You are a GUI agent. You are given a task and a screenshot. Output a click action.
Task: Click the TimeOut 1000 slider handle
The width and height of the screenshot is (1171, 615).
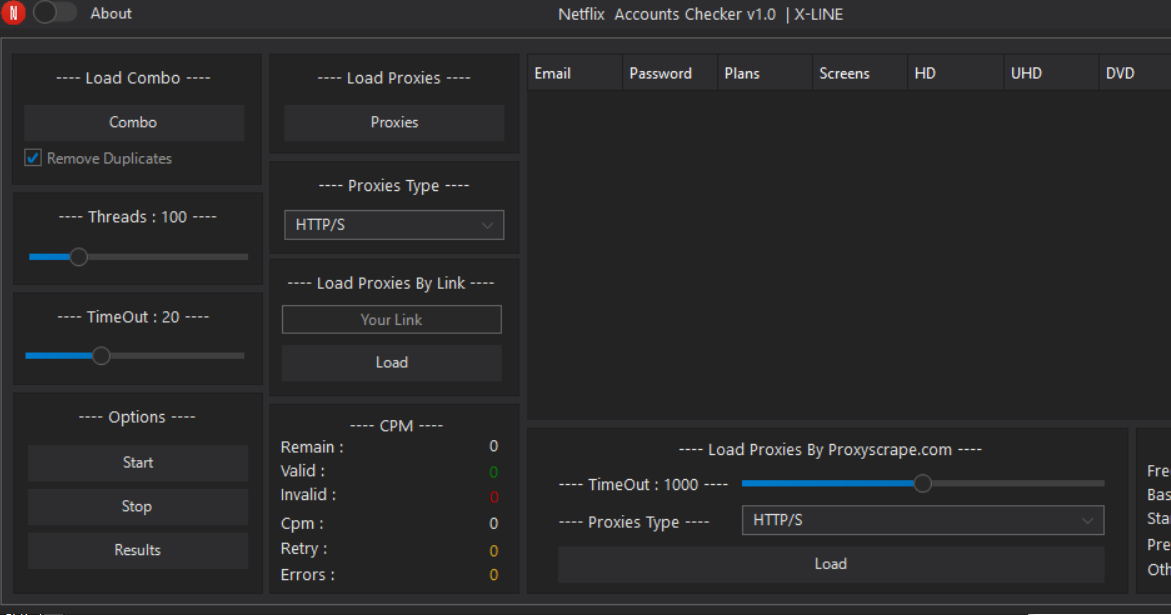[922, 483]
